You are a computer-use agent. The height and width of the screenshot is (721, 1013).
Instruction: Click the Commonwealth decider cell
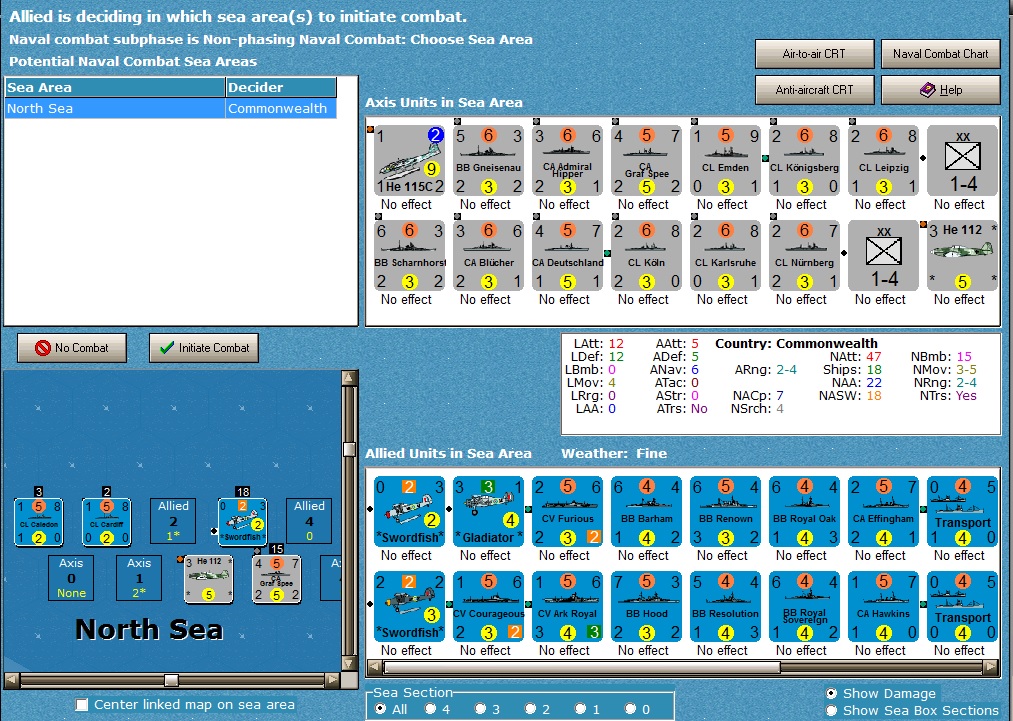tap(281, 109)
